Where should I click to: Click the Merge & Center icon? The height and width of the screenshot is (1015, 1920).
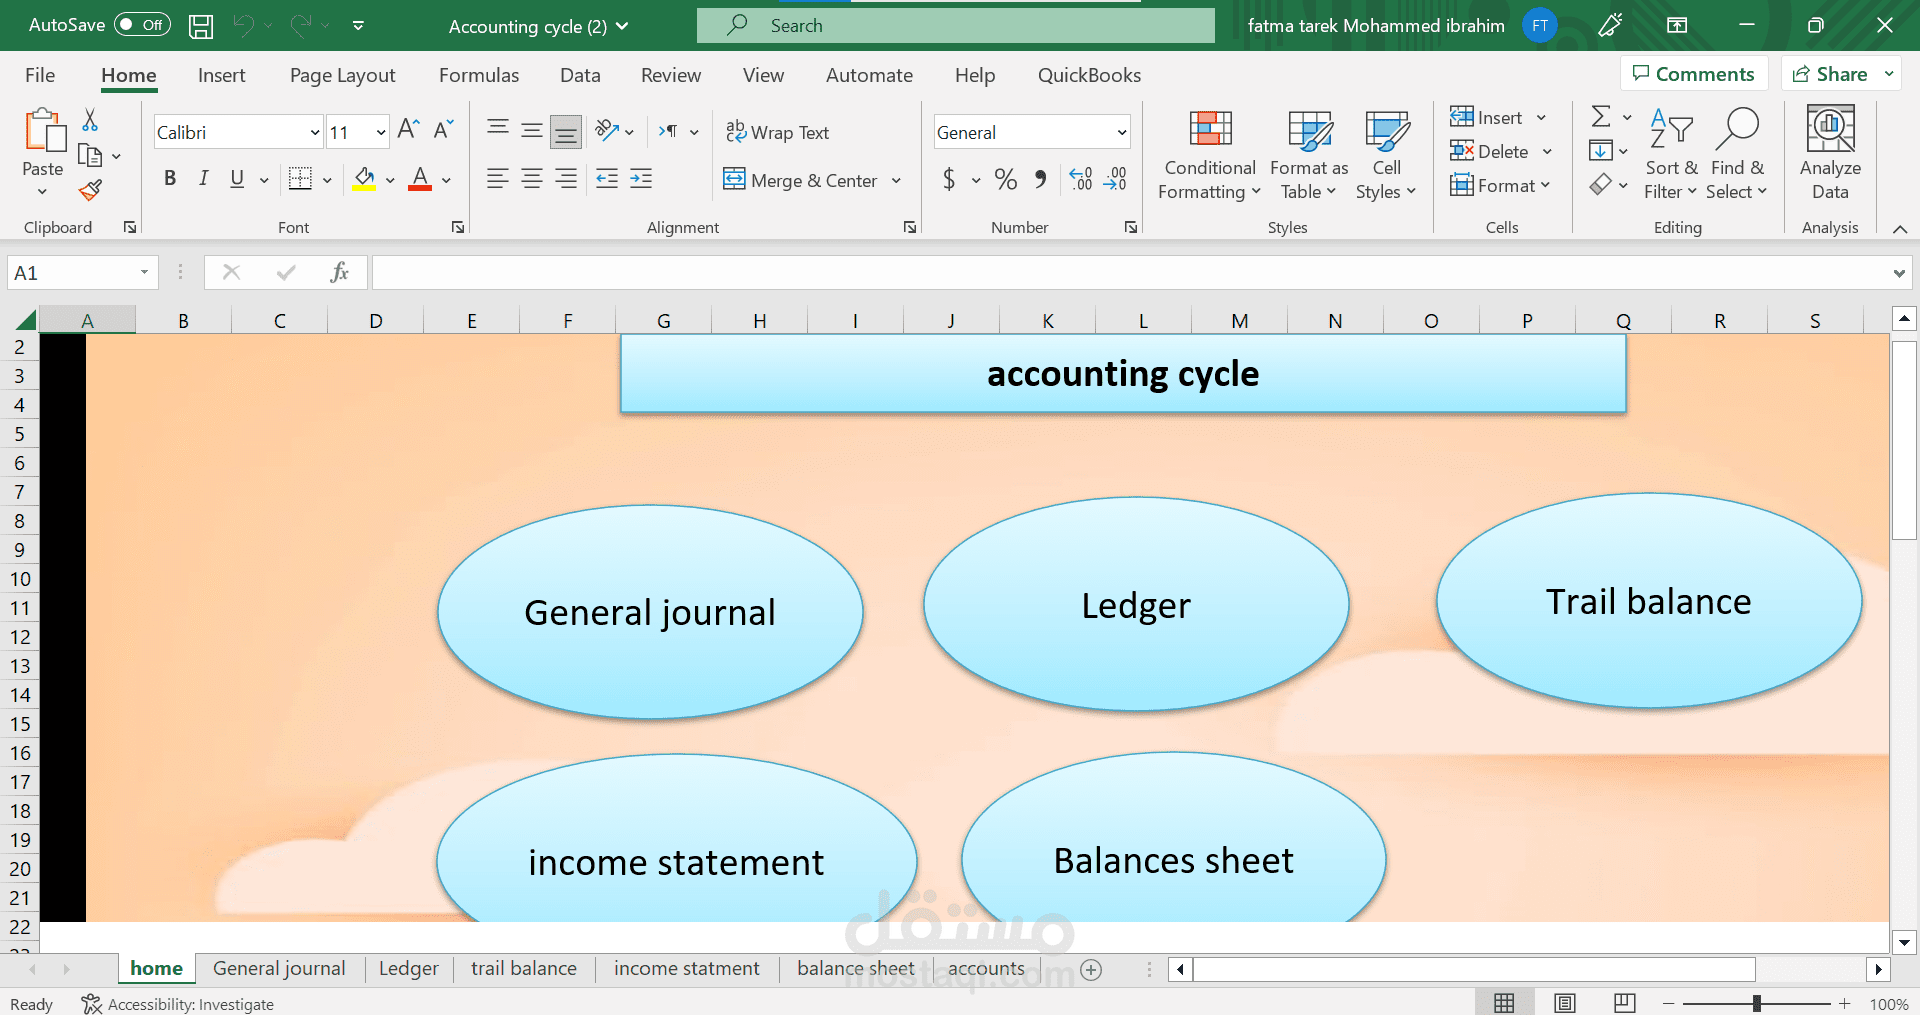(736, 180)
